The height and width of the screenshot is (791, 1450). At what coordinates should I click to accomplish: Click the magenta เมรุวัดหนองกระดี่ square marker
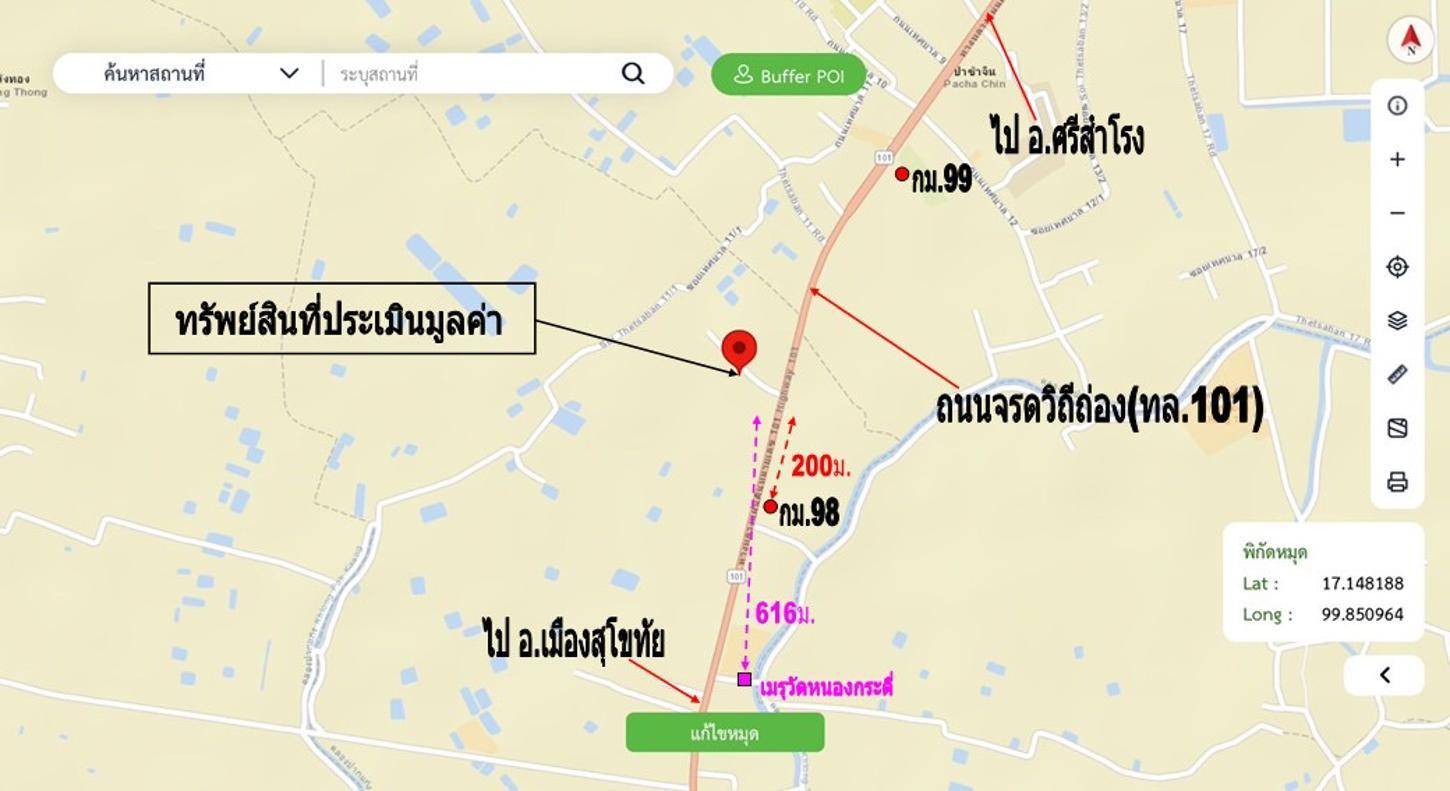(744, 679)
